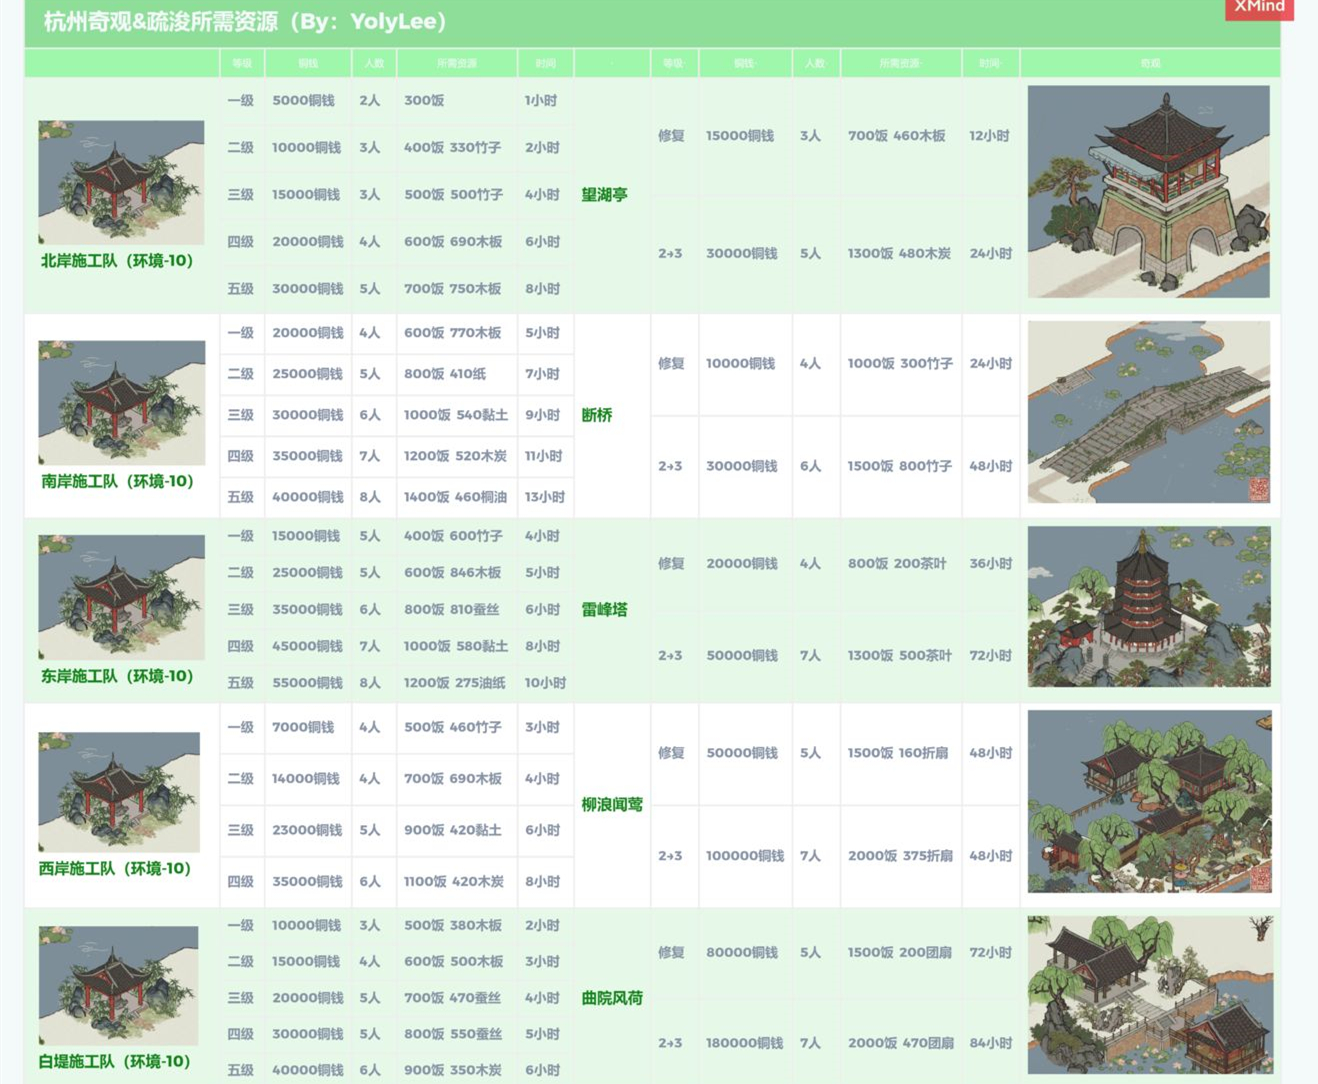The width and height of the screenshot is (1318, 1084).
Task: Select the cell 900饭 420黏土
Action: 452,830
